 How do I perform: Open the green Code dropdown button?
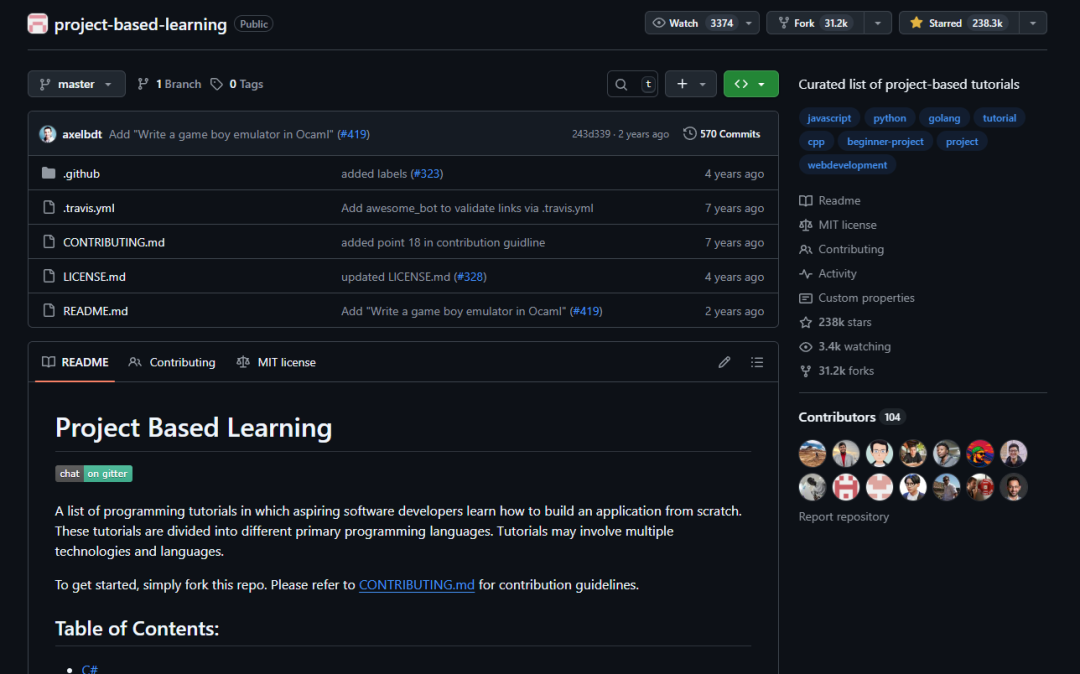[751, 84]
